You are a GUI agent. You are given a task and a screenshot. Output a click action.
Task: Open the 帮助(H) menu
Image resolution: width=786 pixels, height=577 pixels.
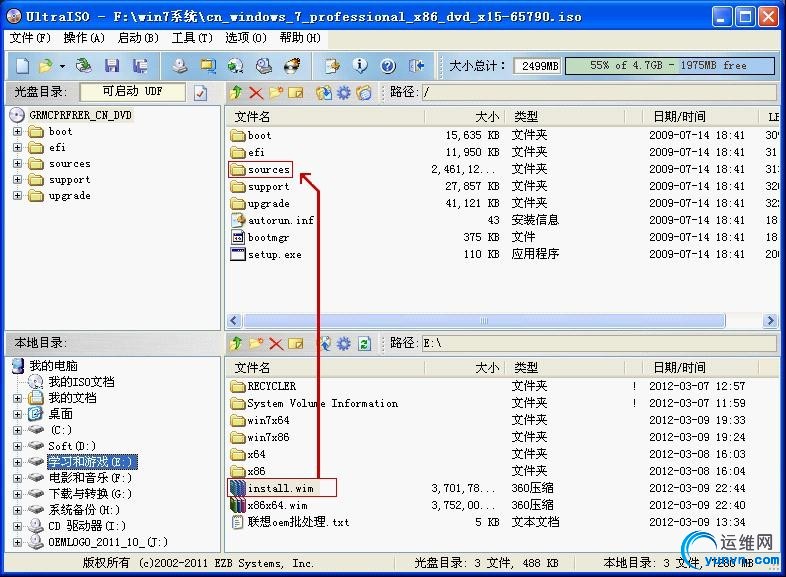tap(300, 38)
